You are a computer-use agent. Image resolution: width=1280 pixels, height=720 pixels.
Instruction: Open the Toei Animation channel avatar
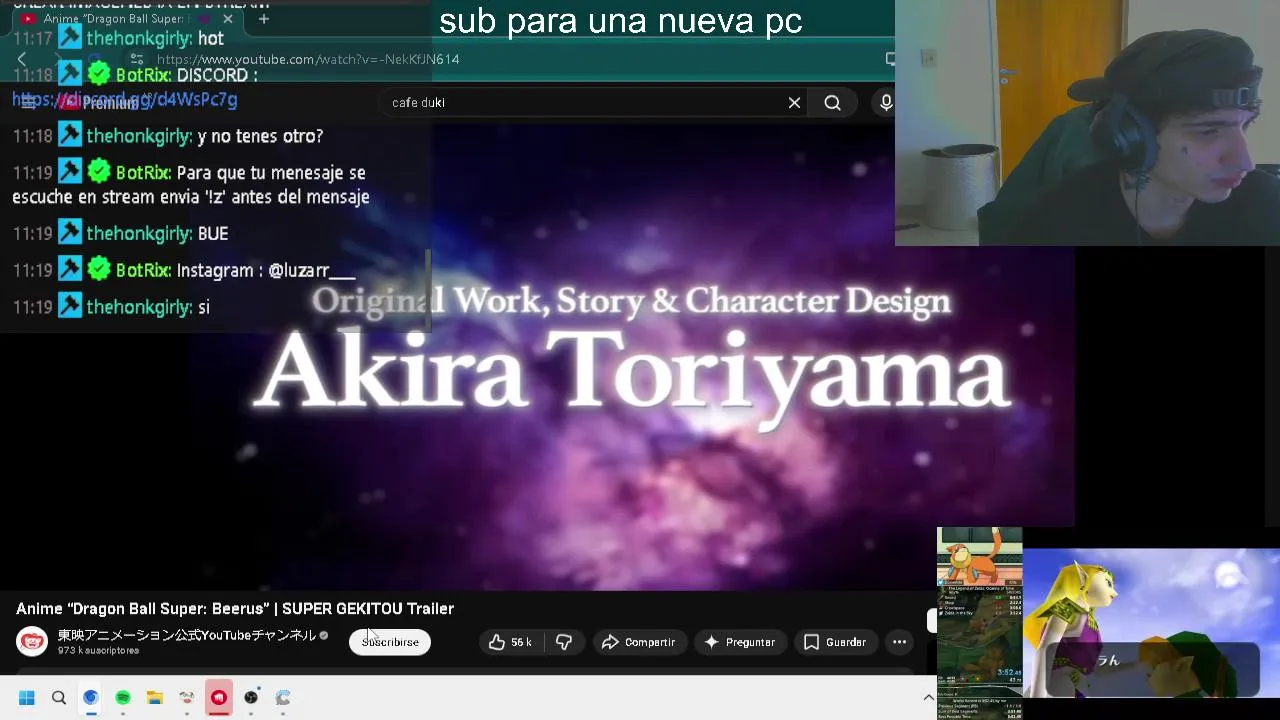point(31,642)
